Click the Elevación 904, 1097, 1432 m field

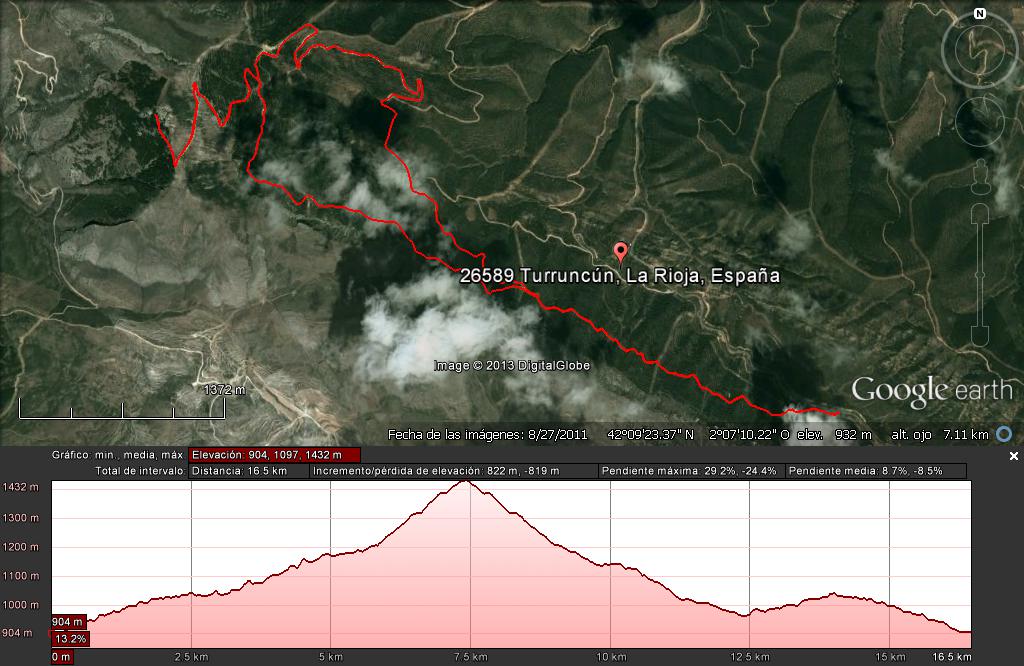tap(274, 455)
